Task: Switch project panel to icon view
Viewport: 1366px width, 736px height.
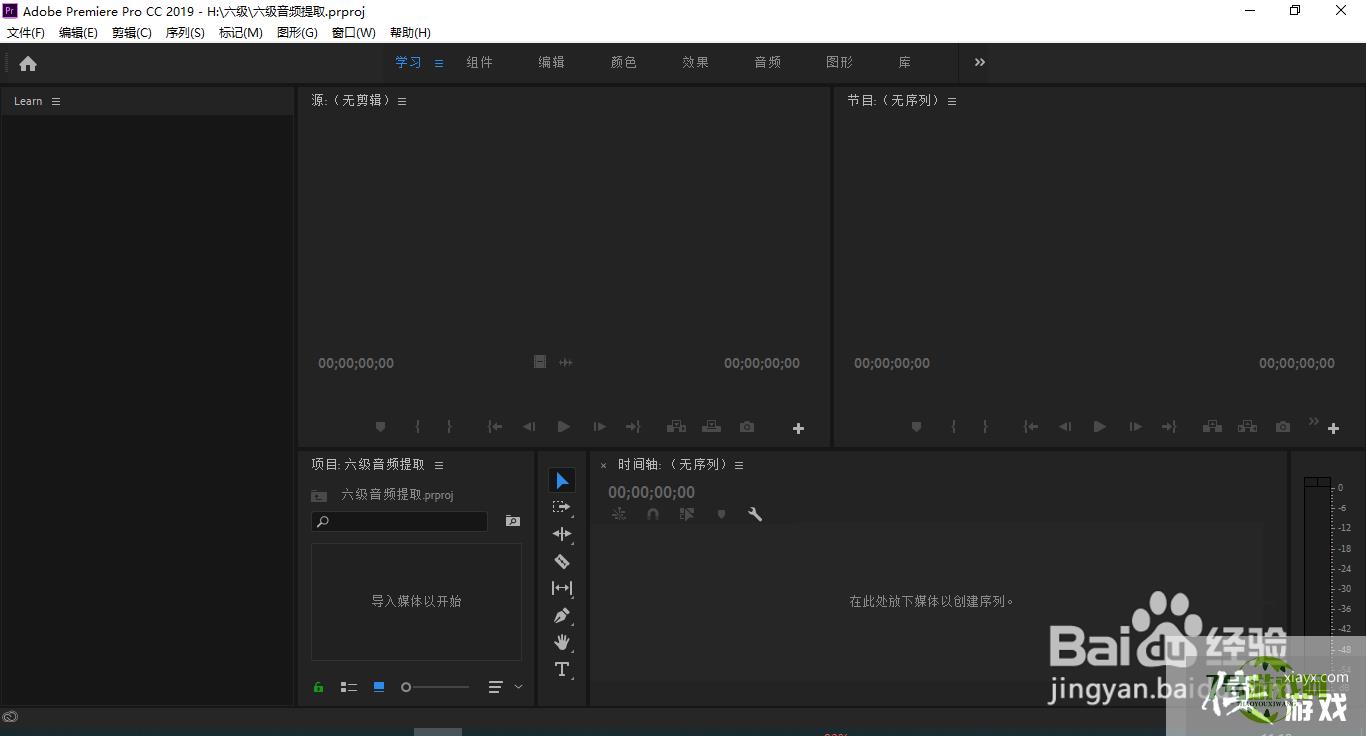Action: 379,687
